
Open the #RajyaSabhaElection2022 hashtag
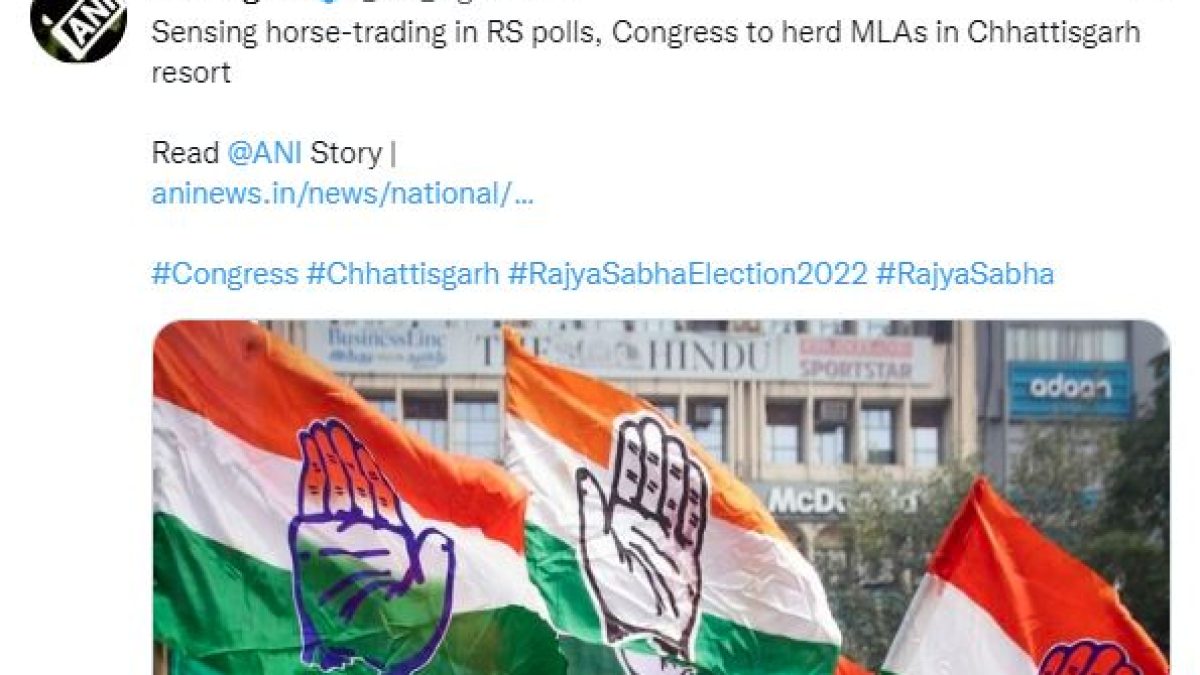click(687, 275)
